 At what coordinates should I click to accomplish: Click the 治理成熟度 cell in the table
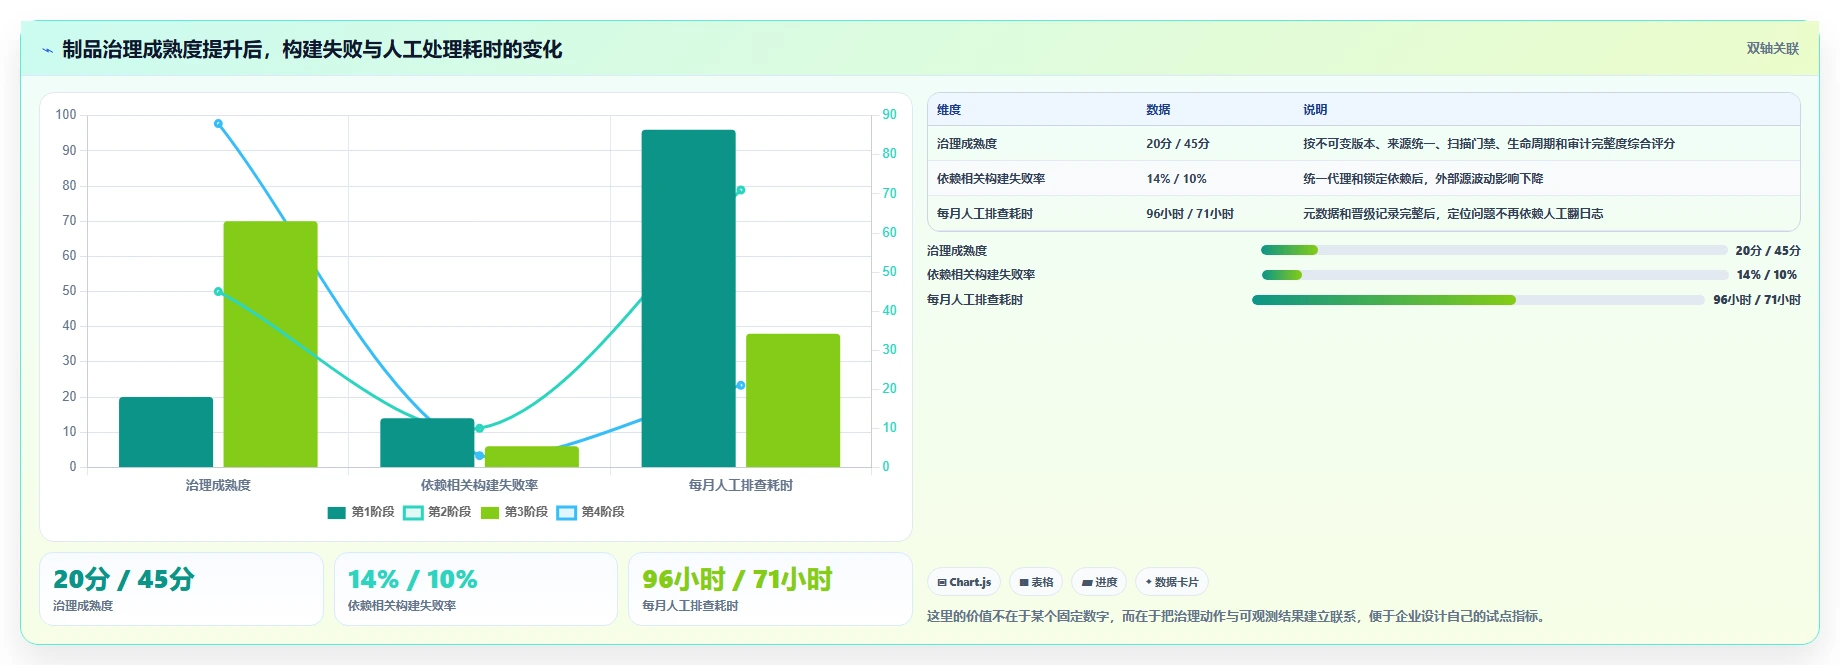coord(967,144)
